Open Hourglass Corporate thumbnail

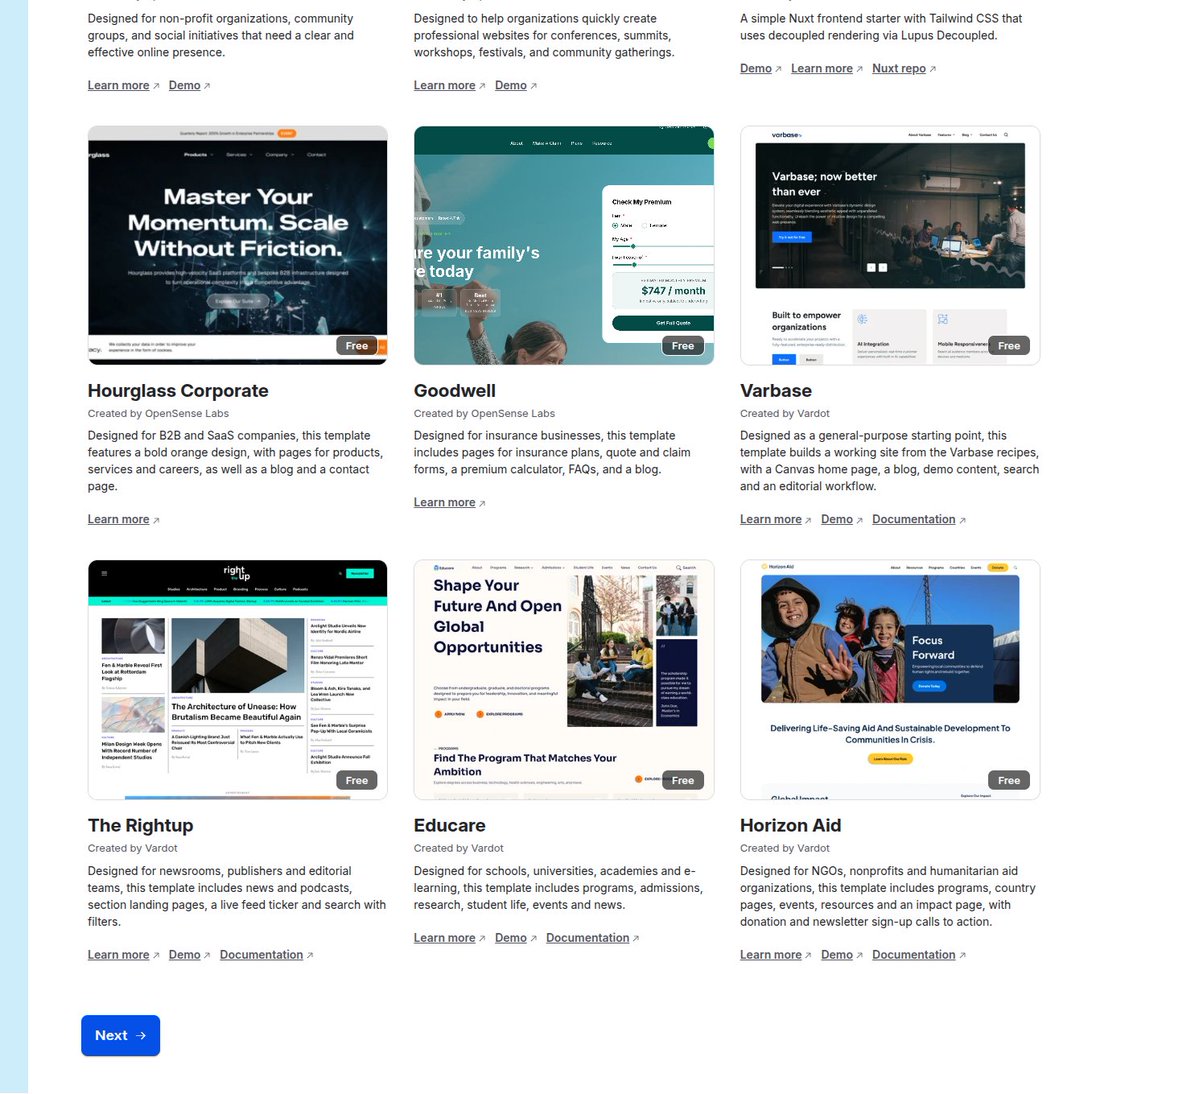click(237, 245)
